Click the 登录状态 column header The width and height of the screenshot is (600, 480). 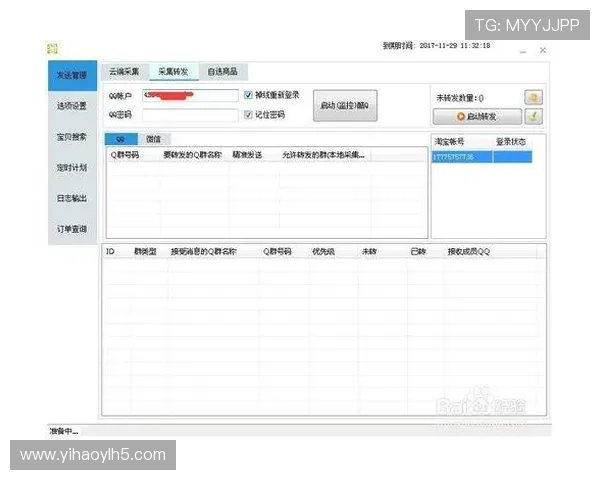click(511, 142)
